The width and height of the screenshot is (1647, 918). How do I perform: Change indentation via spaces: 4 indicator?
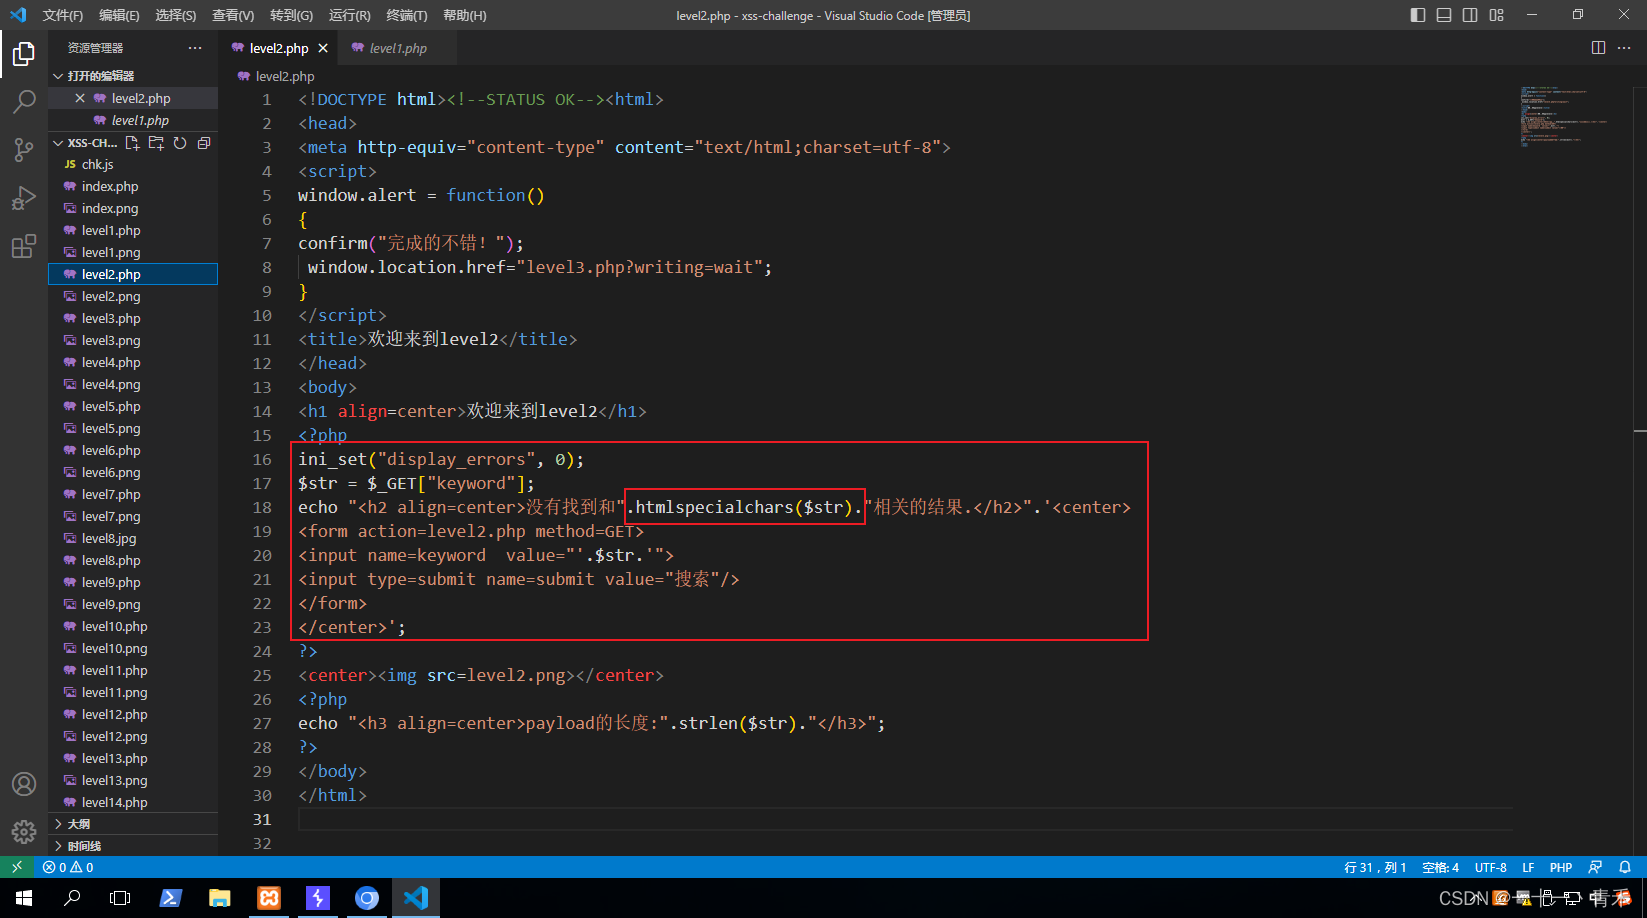pyautogui.click(x=1441, y=867)
